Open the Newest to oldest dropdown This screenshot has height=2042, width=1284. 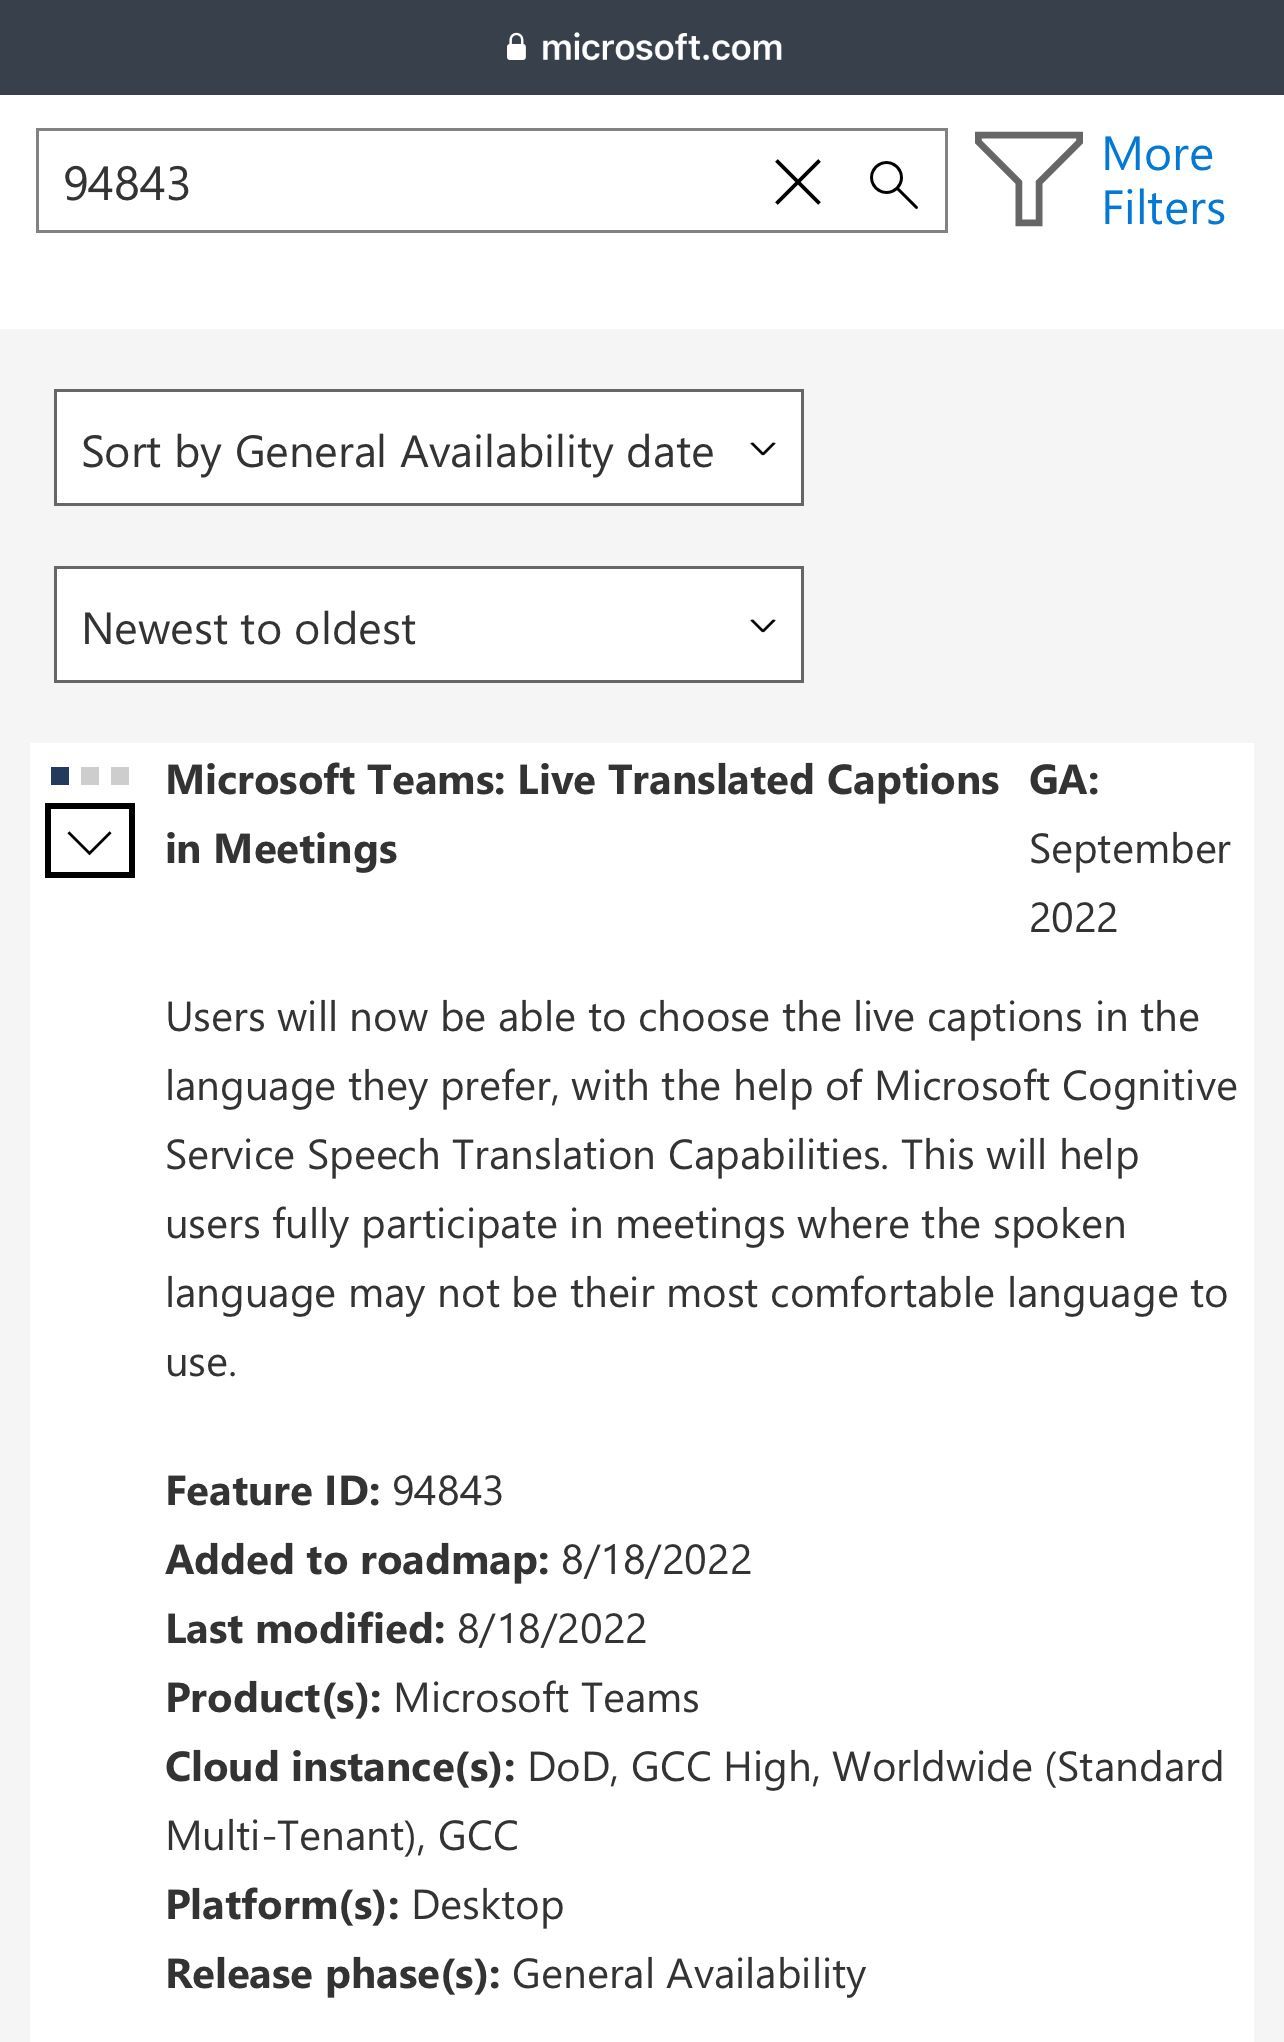(x=428, y=625)
